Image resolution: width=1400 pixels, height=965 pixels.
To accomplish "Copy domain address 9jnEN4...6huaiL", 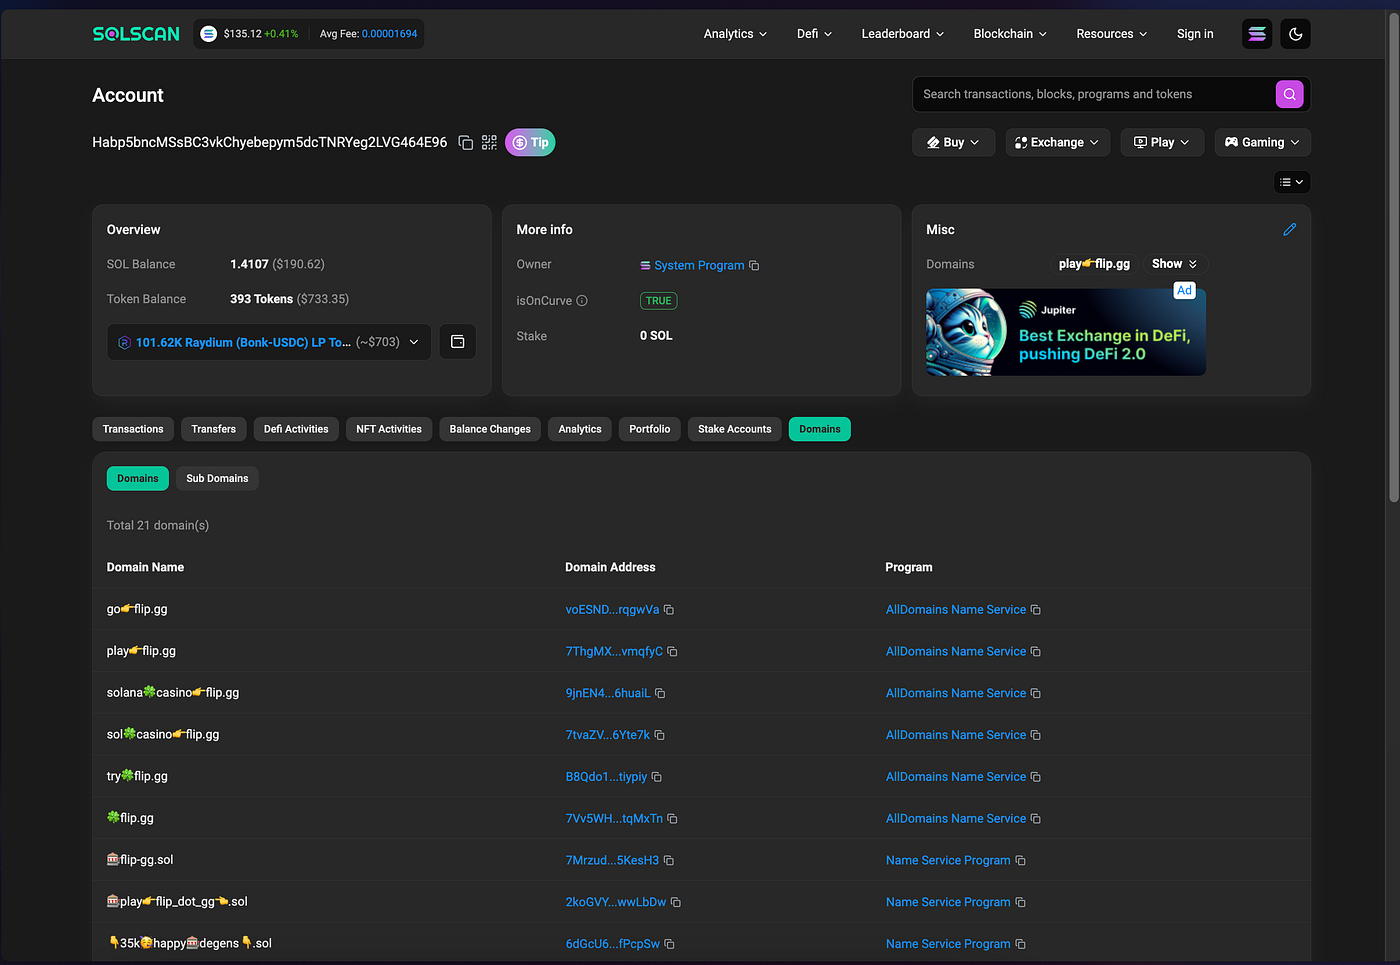I will point(660,693).
